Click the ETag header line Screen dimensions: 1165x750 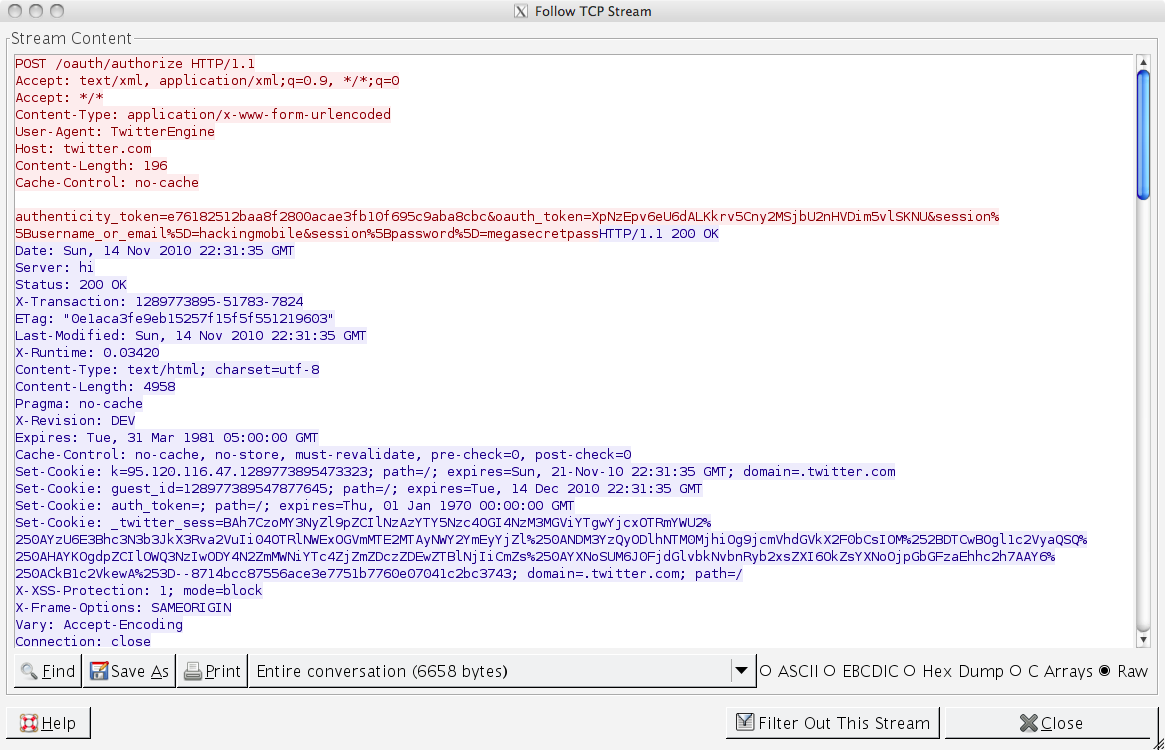pyautogui.click(x=175, y=319)
